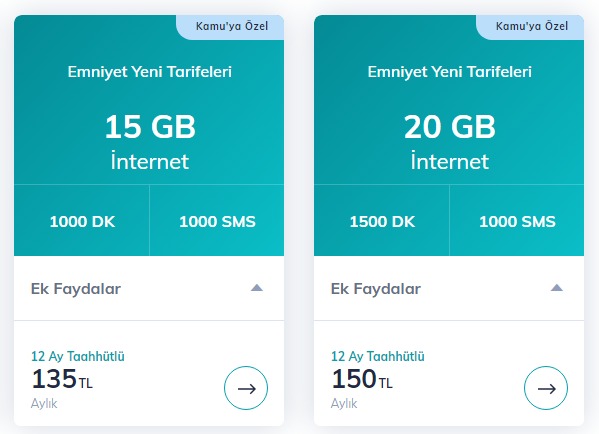599x434 pixels.
Task: Click the 135 TL monthly price
Action: click(x=62, y=379)
